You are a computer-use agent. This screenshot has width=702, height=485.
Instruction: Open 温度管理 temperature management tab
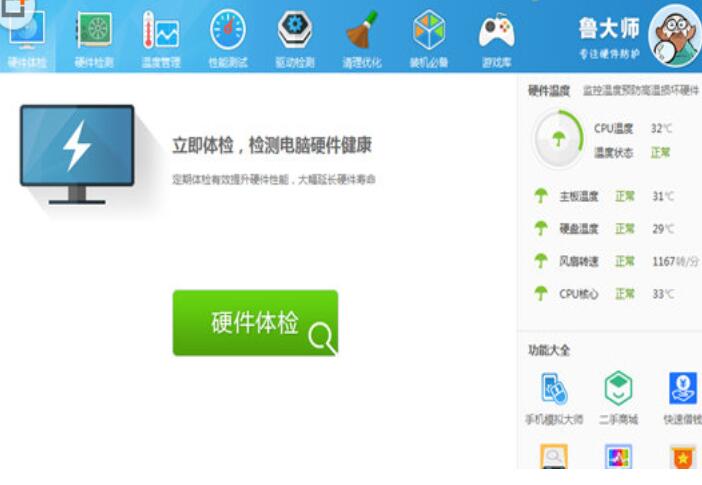tap(161, 39)
